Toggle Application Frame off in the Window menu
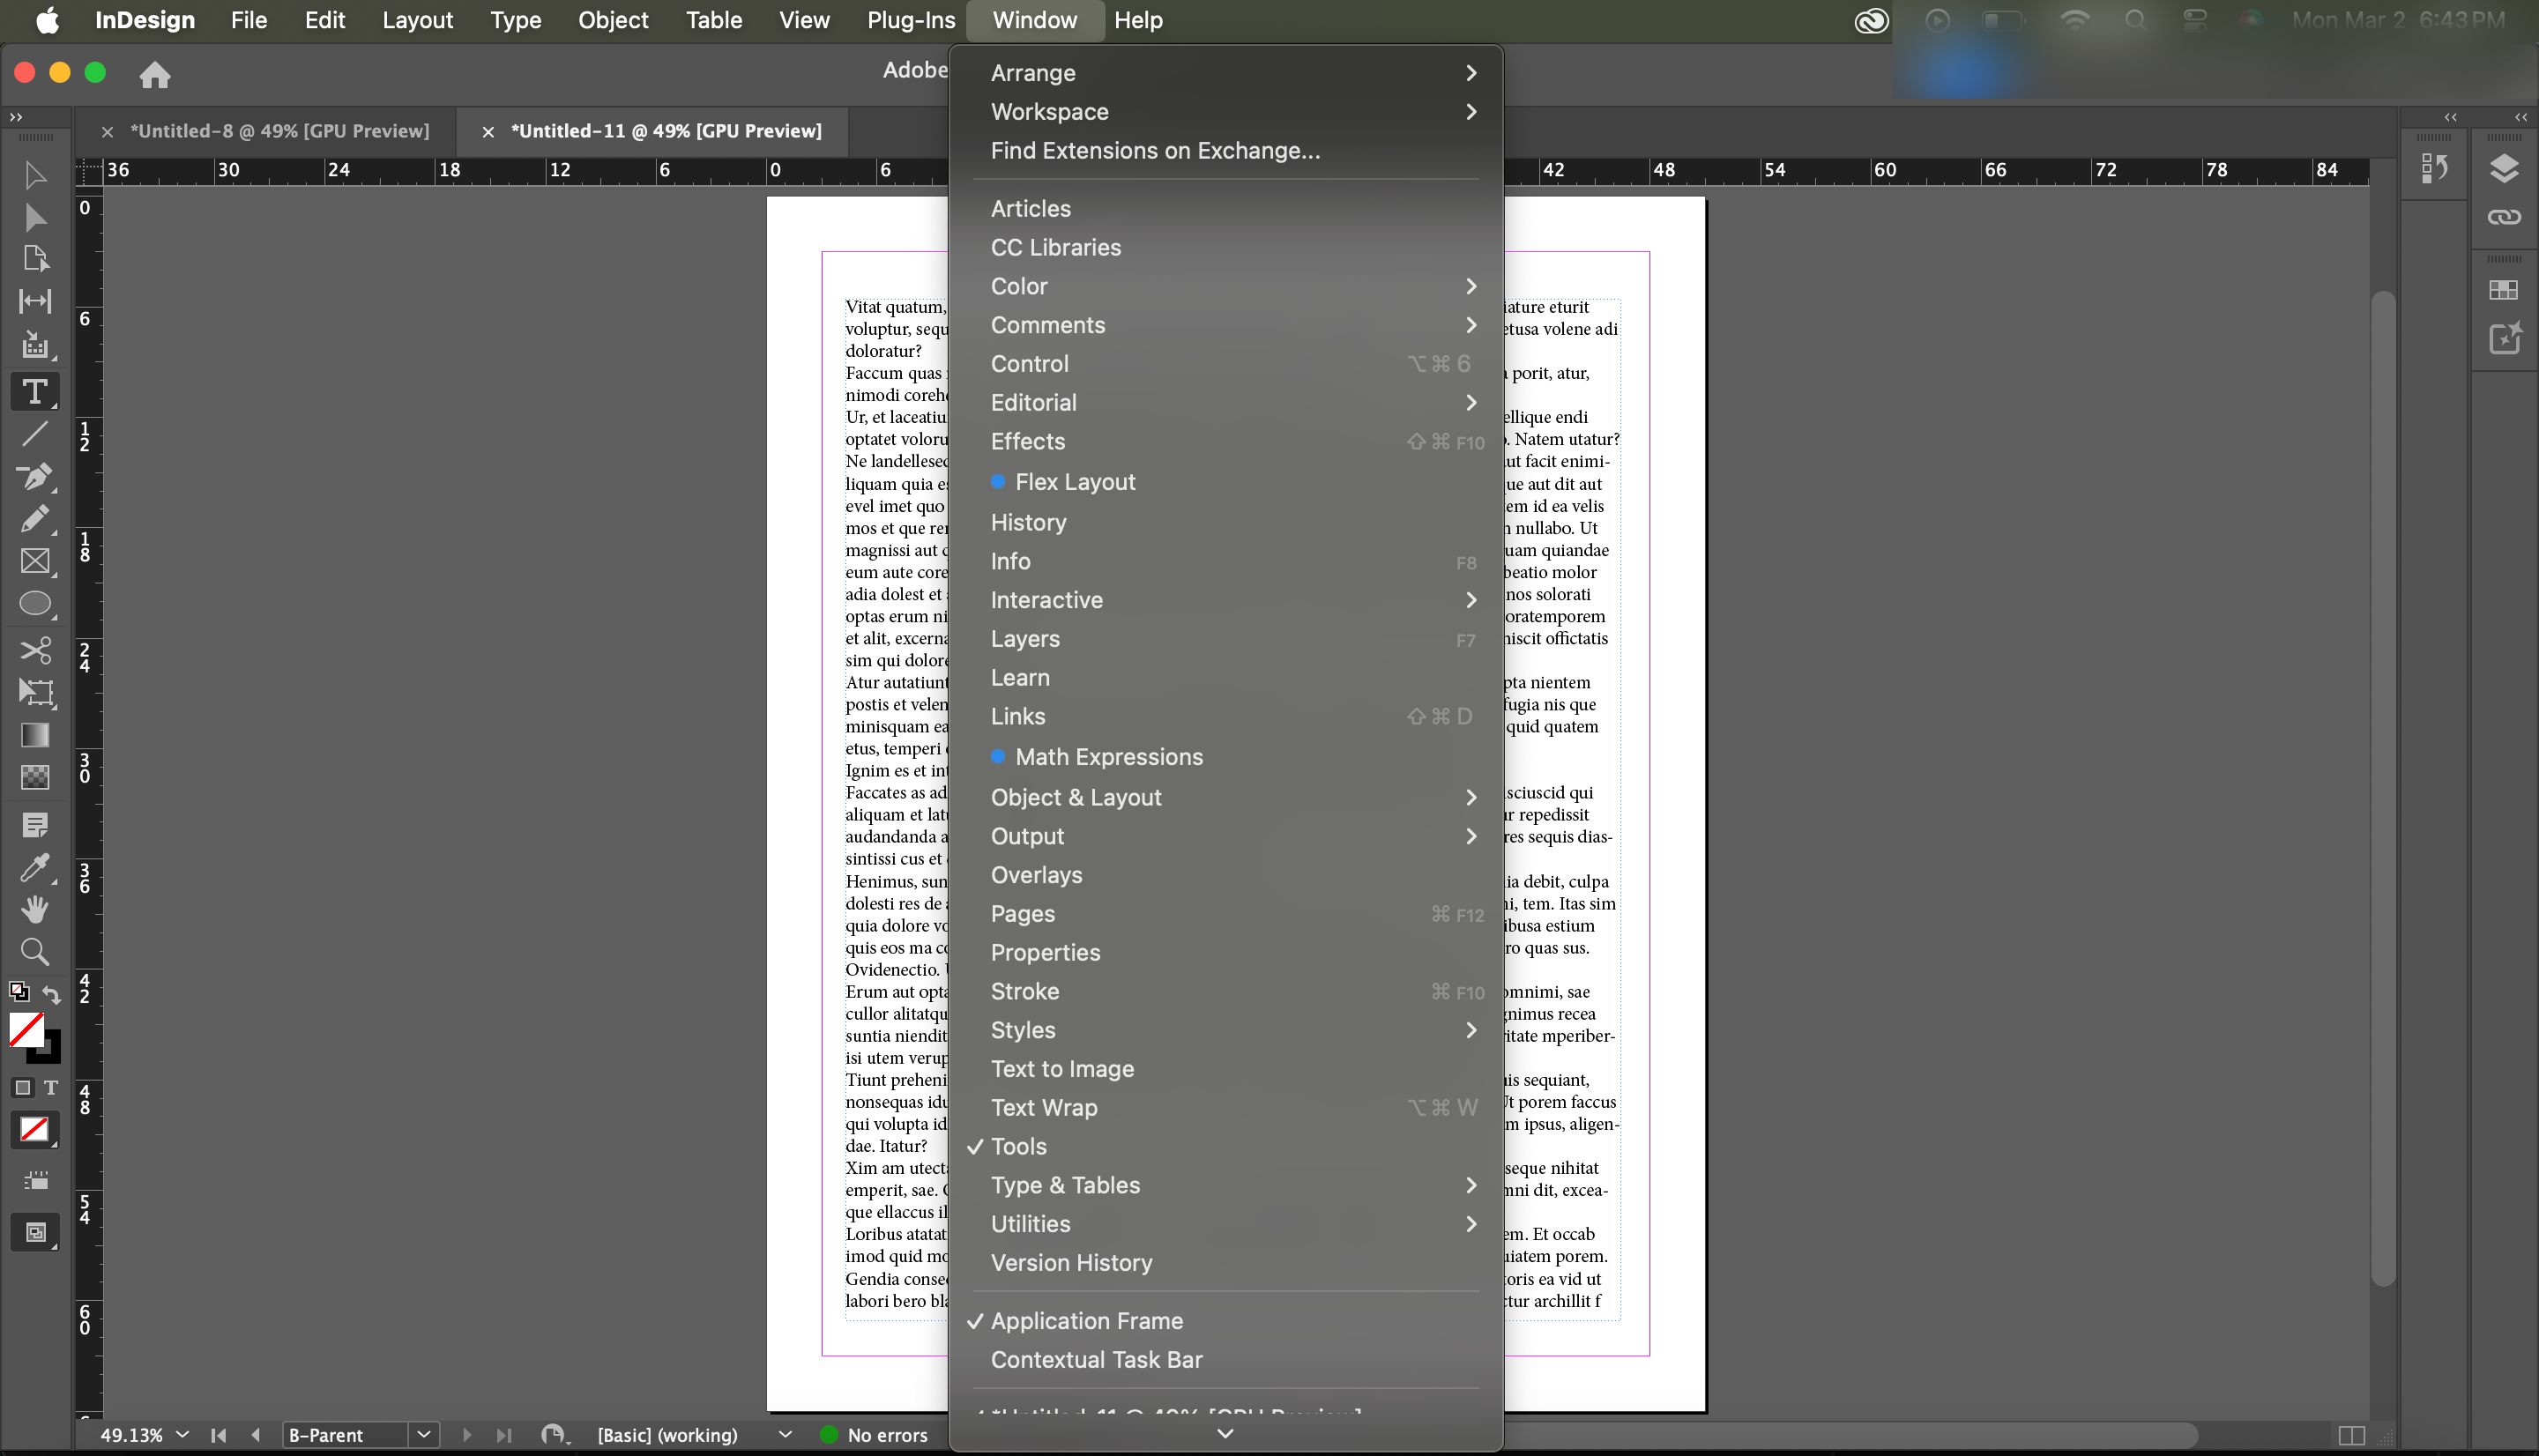This screenshot has height=1456, width=2539. pyautogui.click(x=1086, y=1320)
